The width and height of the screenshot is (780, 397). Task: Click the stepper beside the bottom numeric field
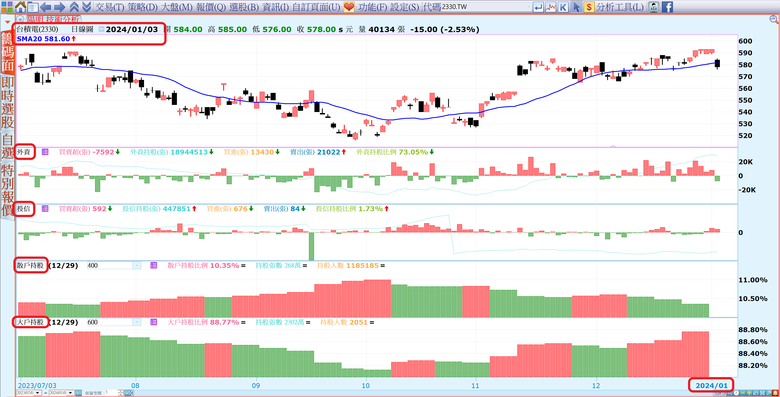120,393
